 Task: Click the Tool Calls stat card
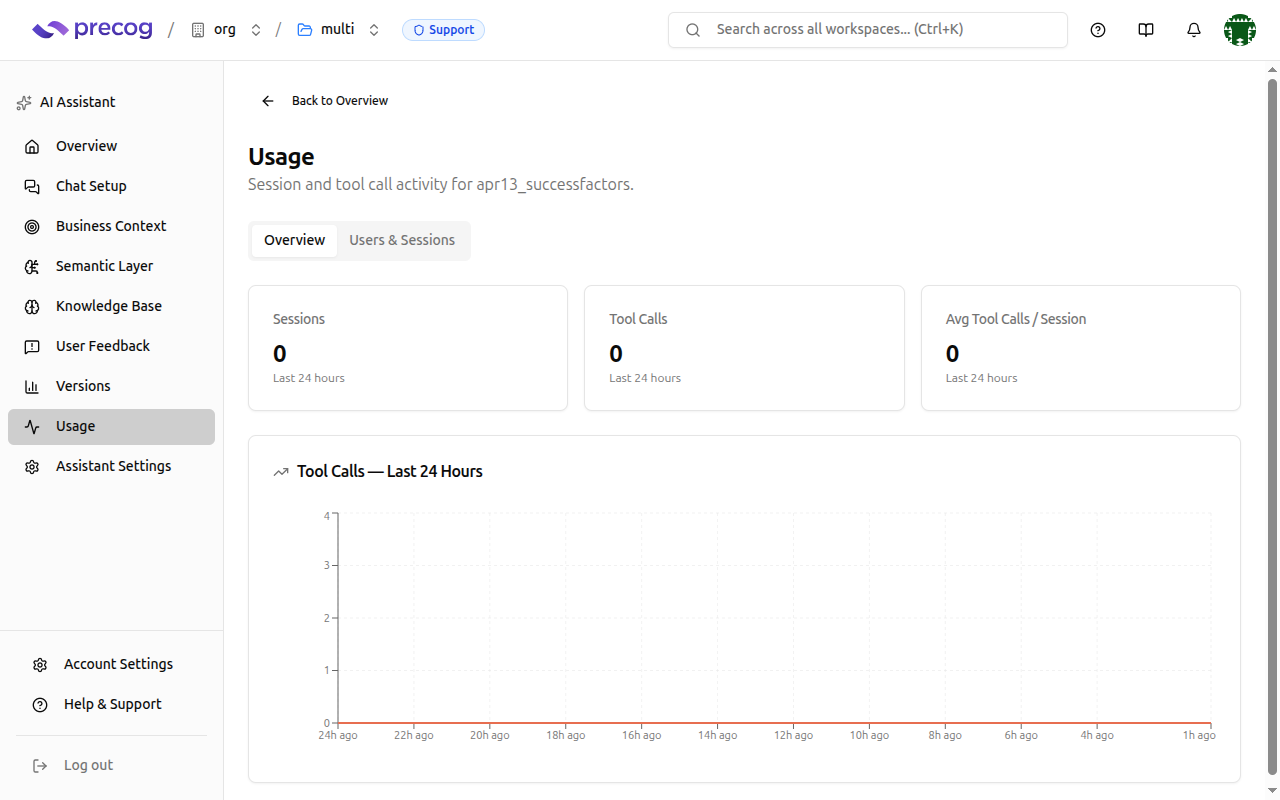click(x=744, y=348)
